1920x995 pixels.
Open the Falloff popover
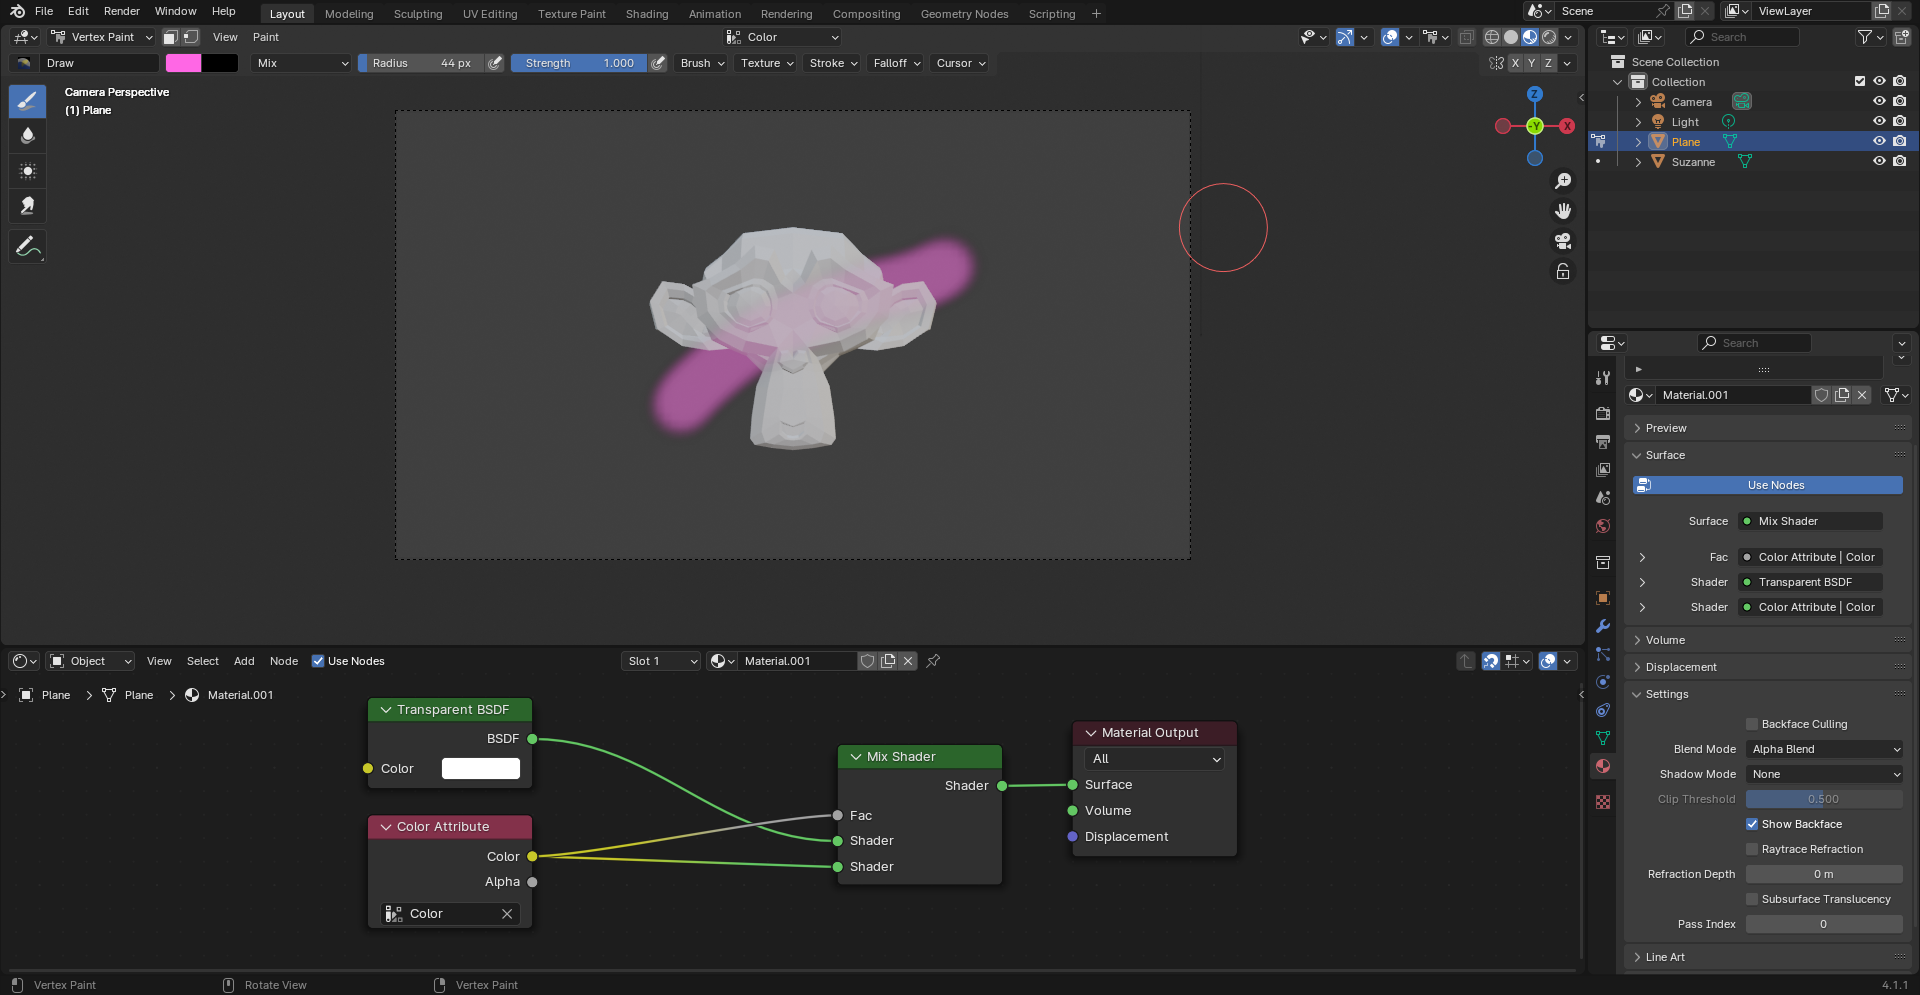896,63
